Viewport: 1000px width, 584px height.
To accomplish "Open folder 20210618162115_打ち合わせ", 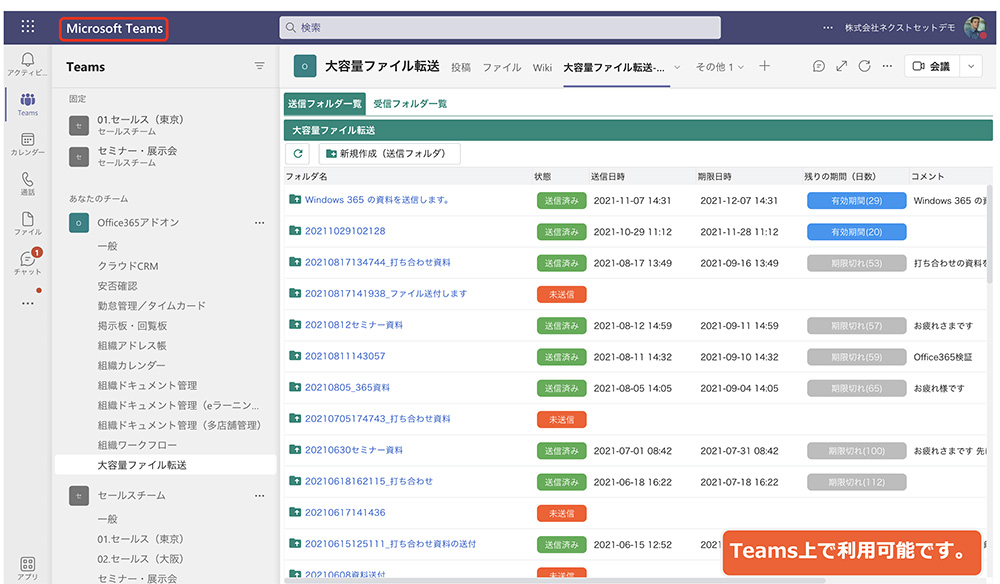I will (369, 481).
